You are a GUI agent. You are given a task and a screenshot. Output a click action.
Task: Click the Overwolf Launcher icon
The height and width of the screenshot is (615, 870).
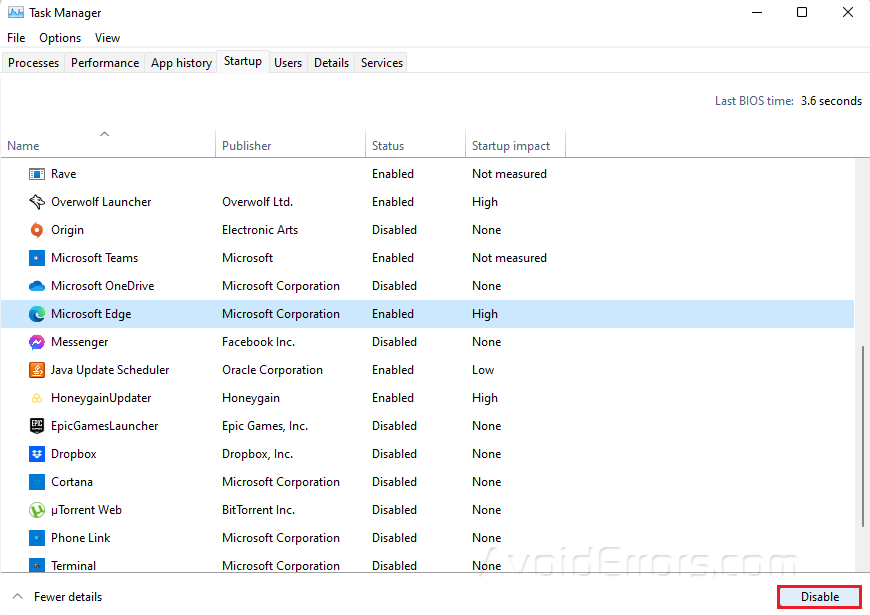pos(37,202)
